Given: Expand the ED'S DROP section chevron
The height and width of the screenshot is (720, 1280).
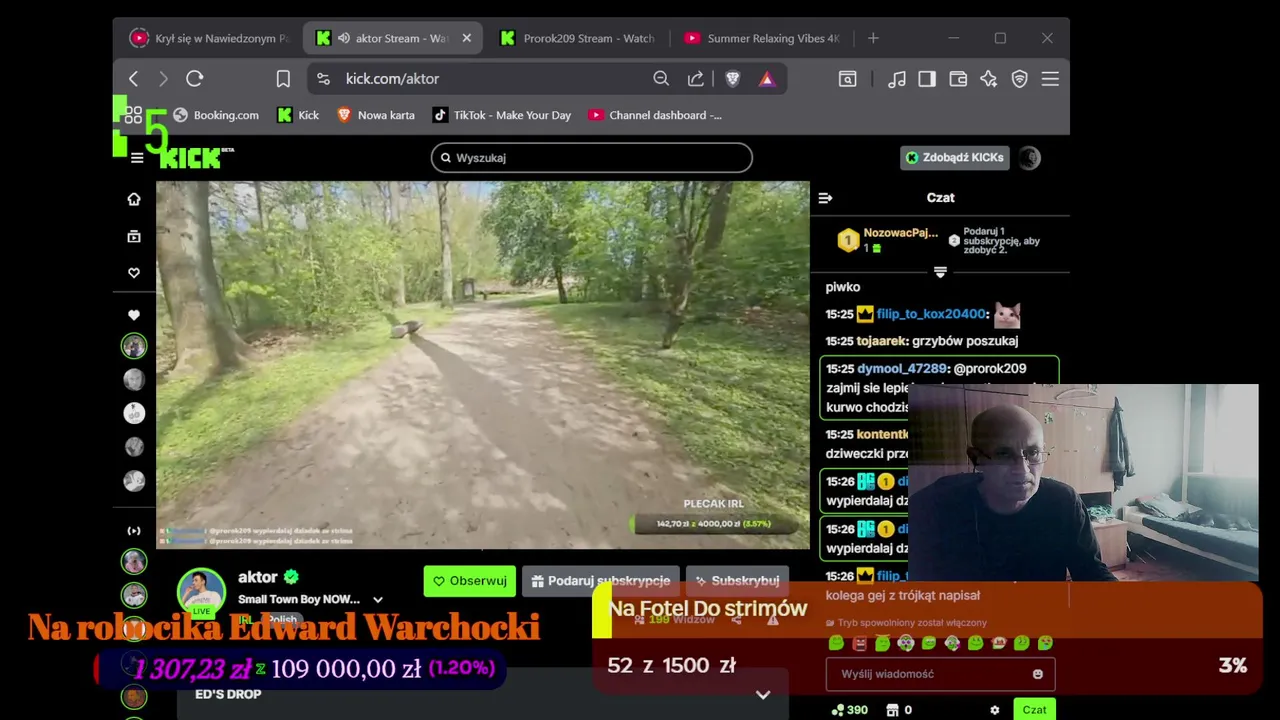Looking at the screenshot, I should (x=763, y=694).
